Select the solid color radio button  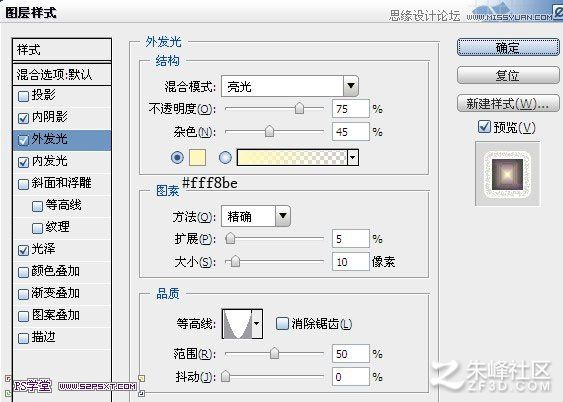coord(177,158)
